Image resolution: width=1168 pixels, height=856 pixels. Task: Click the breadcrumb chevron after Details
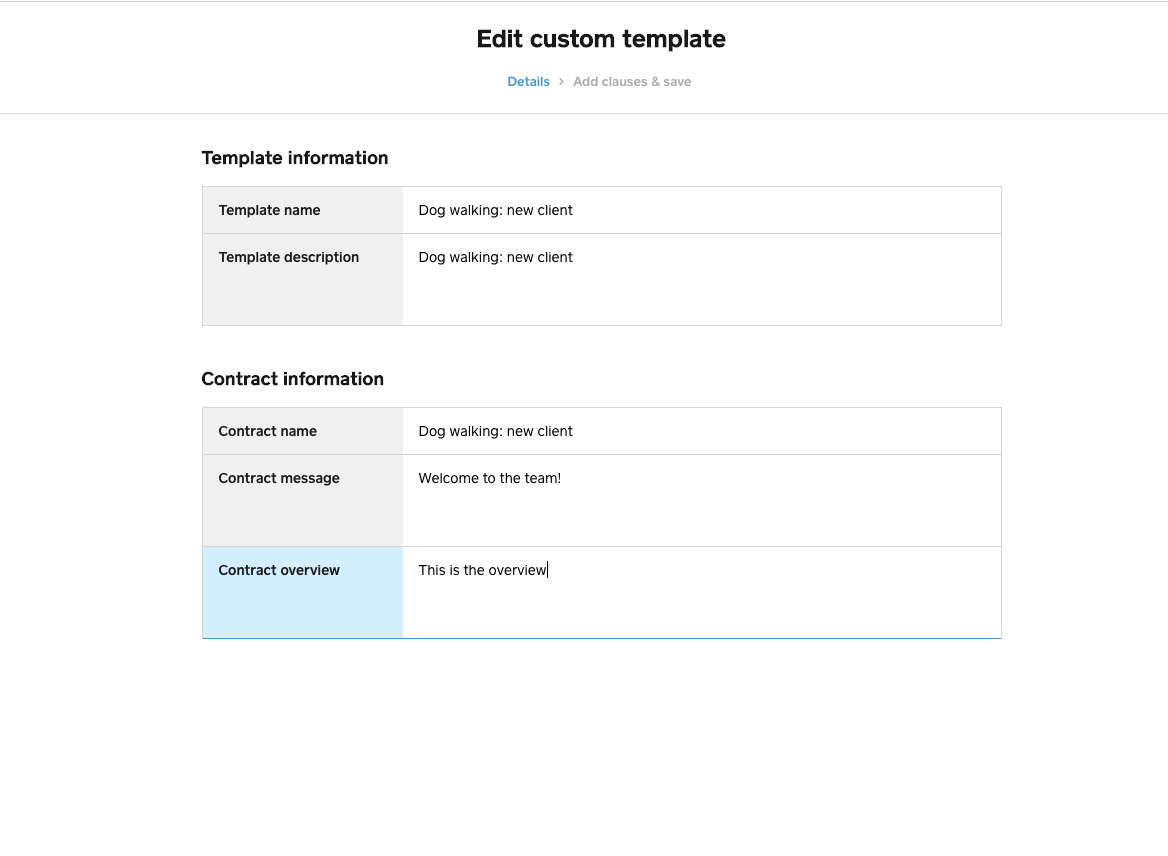[x=562, y=82]
